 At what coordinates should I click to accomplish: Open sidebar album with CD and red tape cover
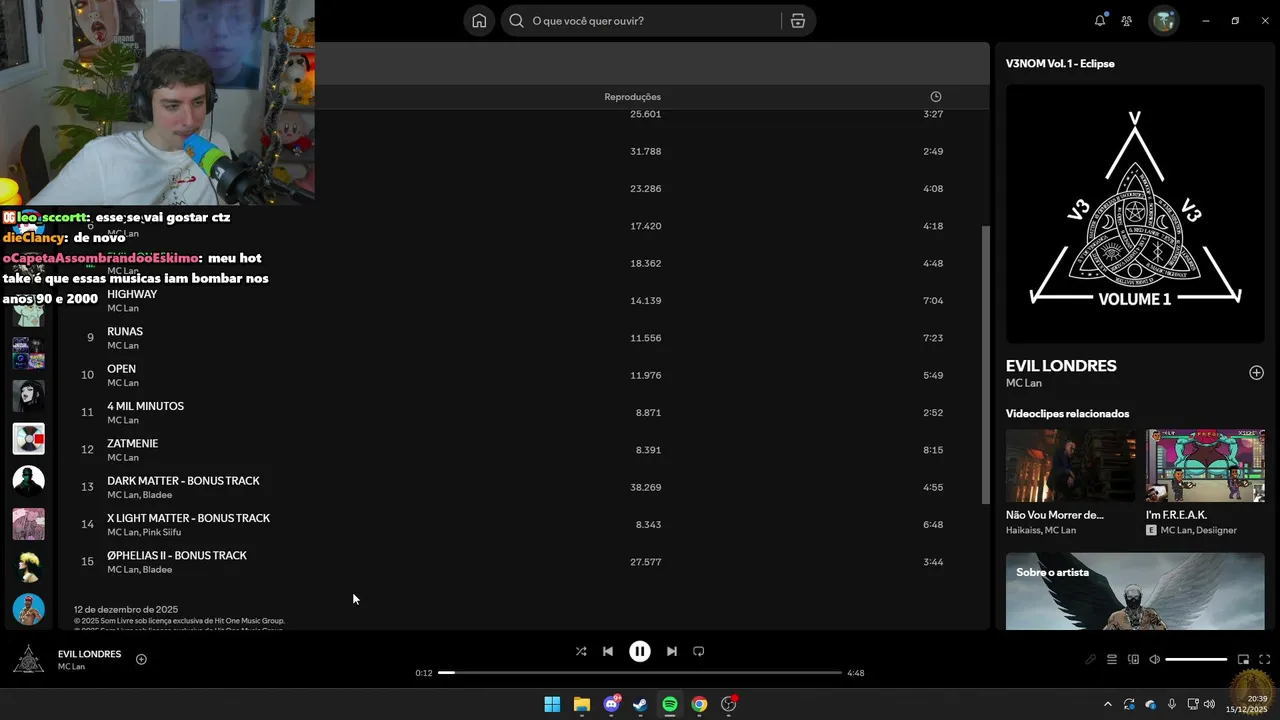pos(28,438)
